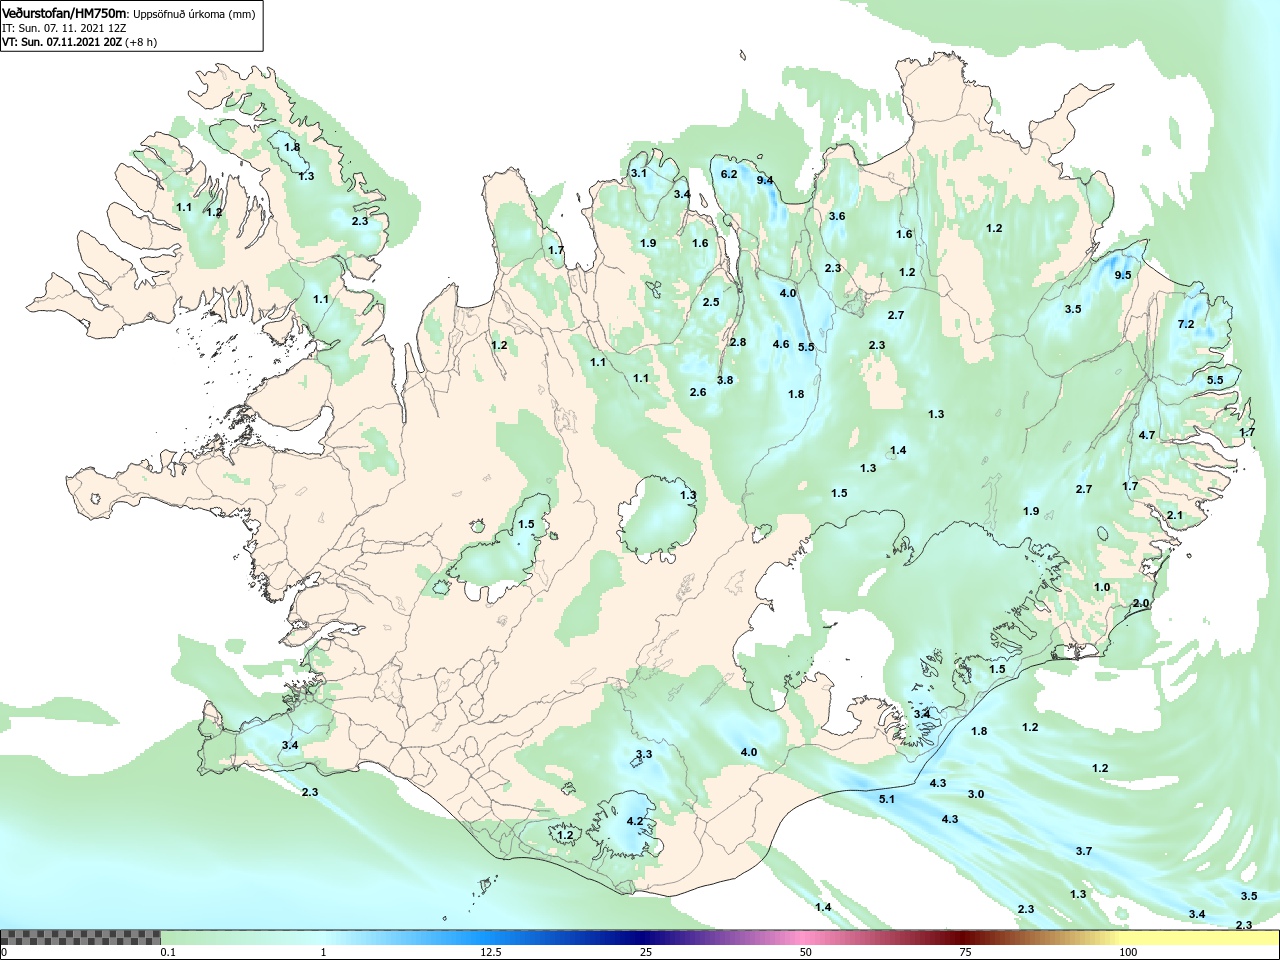
Task: Select the 2.0 value label
Action: click(x=1141, y=604)
